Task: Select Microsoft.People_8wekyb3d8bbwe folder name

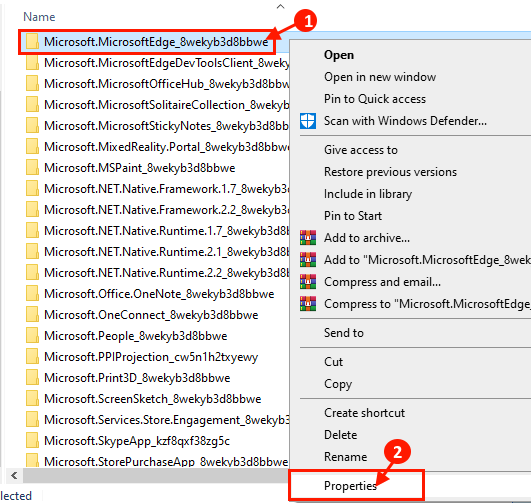Action: 135,336
